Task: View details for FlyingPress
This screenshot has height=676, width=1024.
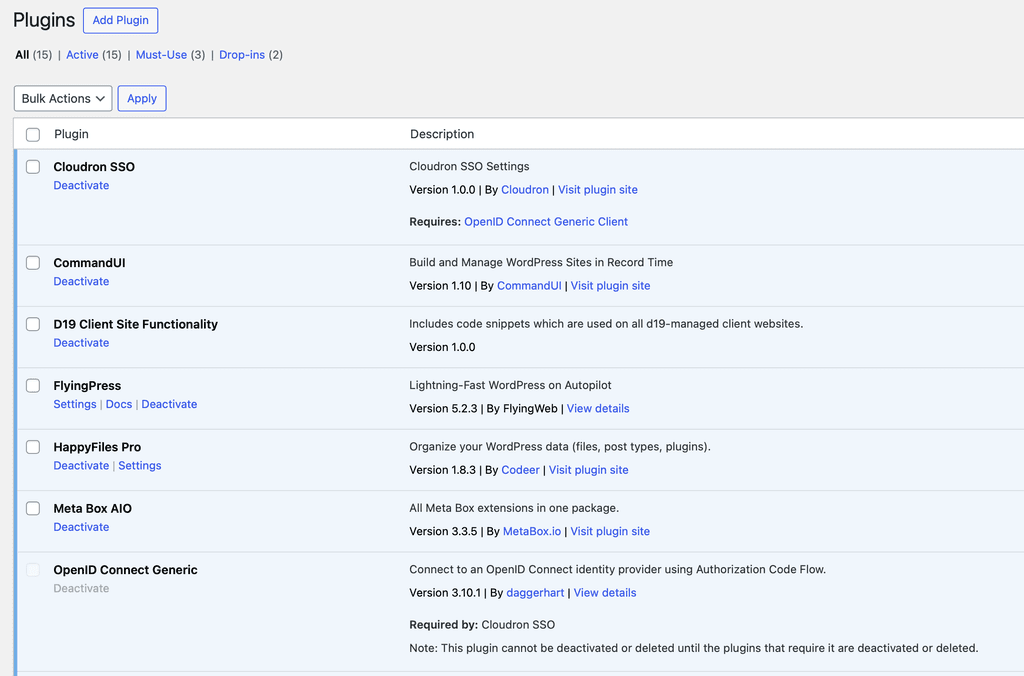Action: (598, 409)
